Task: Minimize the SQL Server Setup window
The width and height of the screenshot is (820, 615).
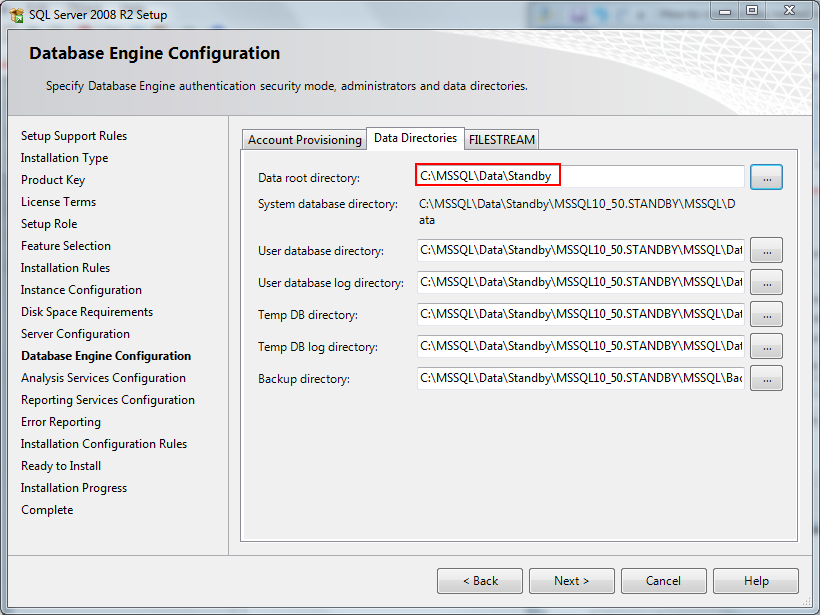Action: pyautogui.click(x=725, y=11)
